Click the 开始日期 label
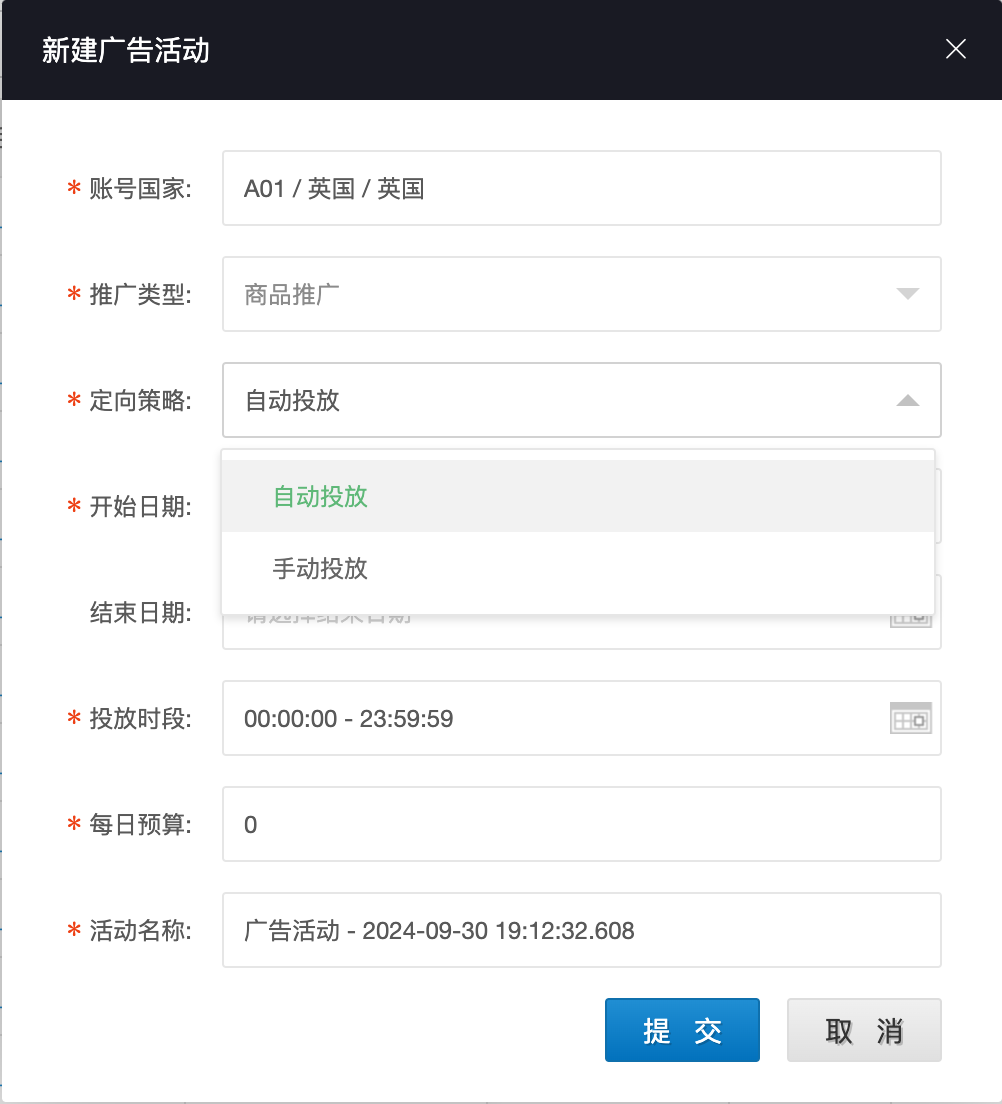The height and width of the screenshot is (1104, 1002). (x=140, y=507)
